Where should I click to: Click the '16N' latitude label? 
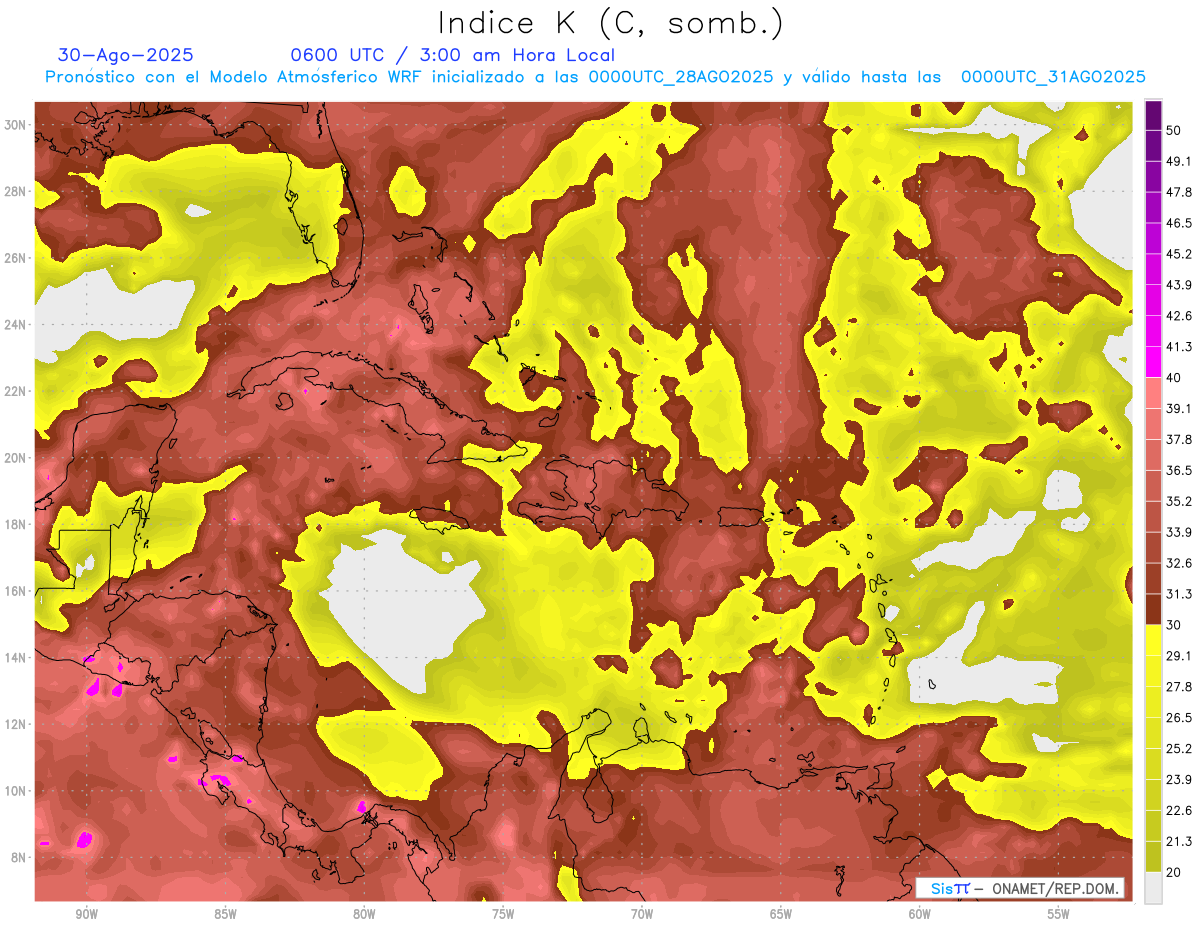pyautogui.click(x=15, y=592)
